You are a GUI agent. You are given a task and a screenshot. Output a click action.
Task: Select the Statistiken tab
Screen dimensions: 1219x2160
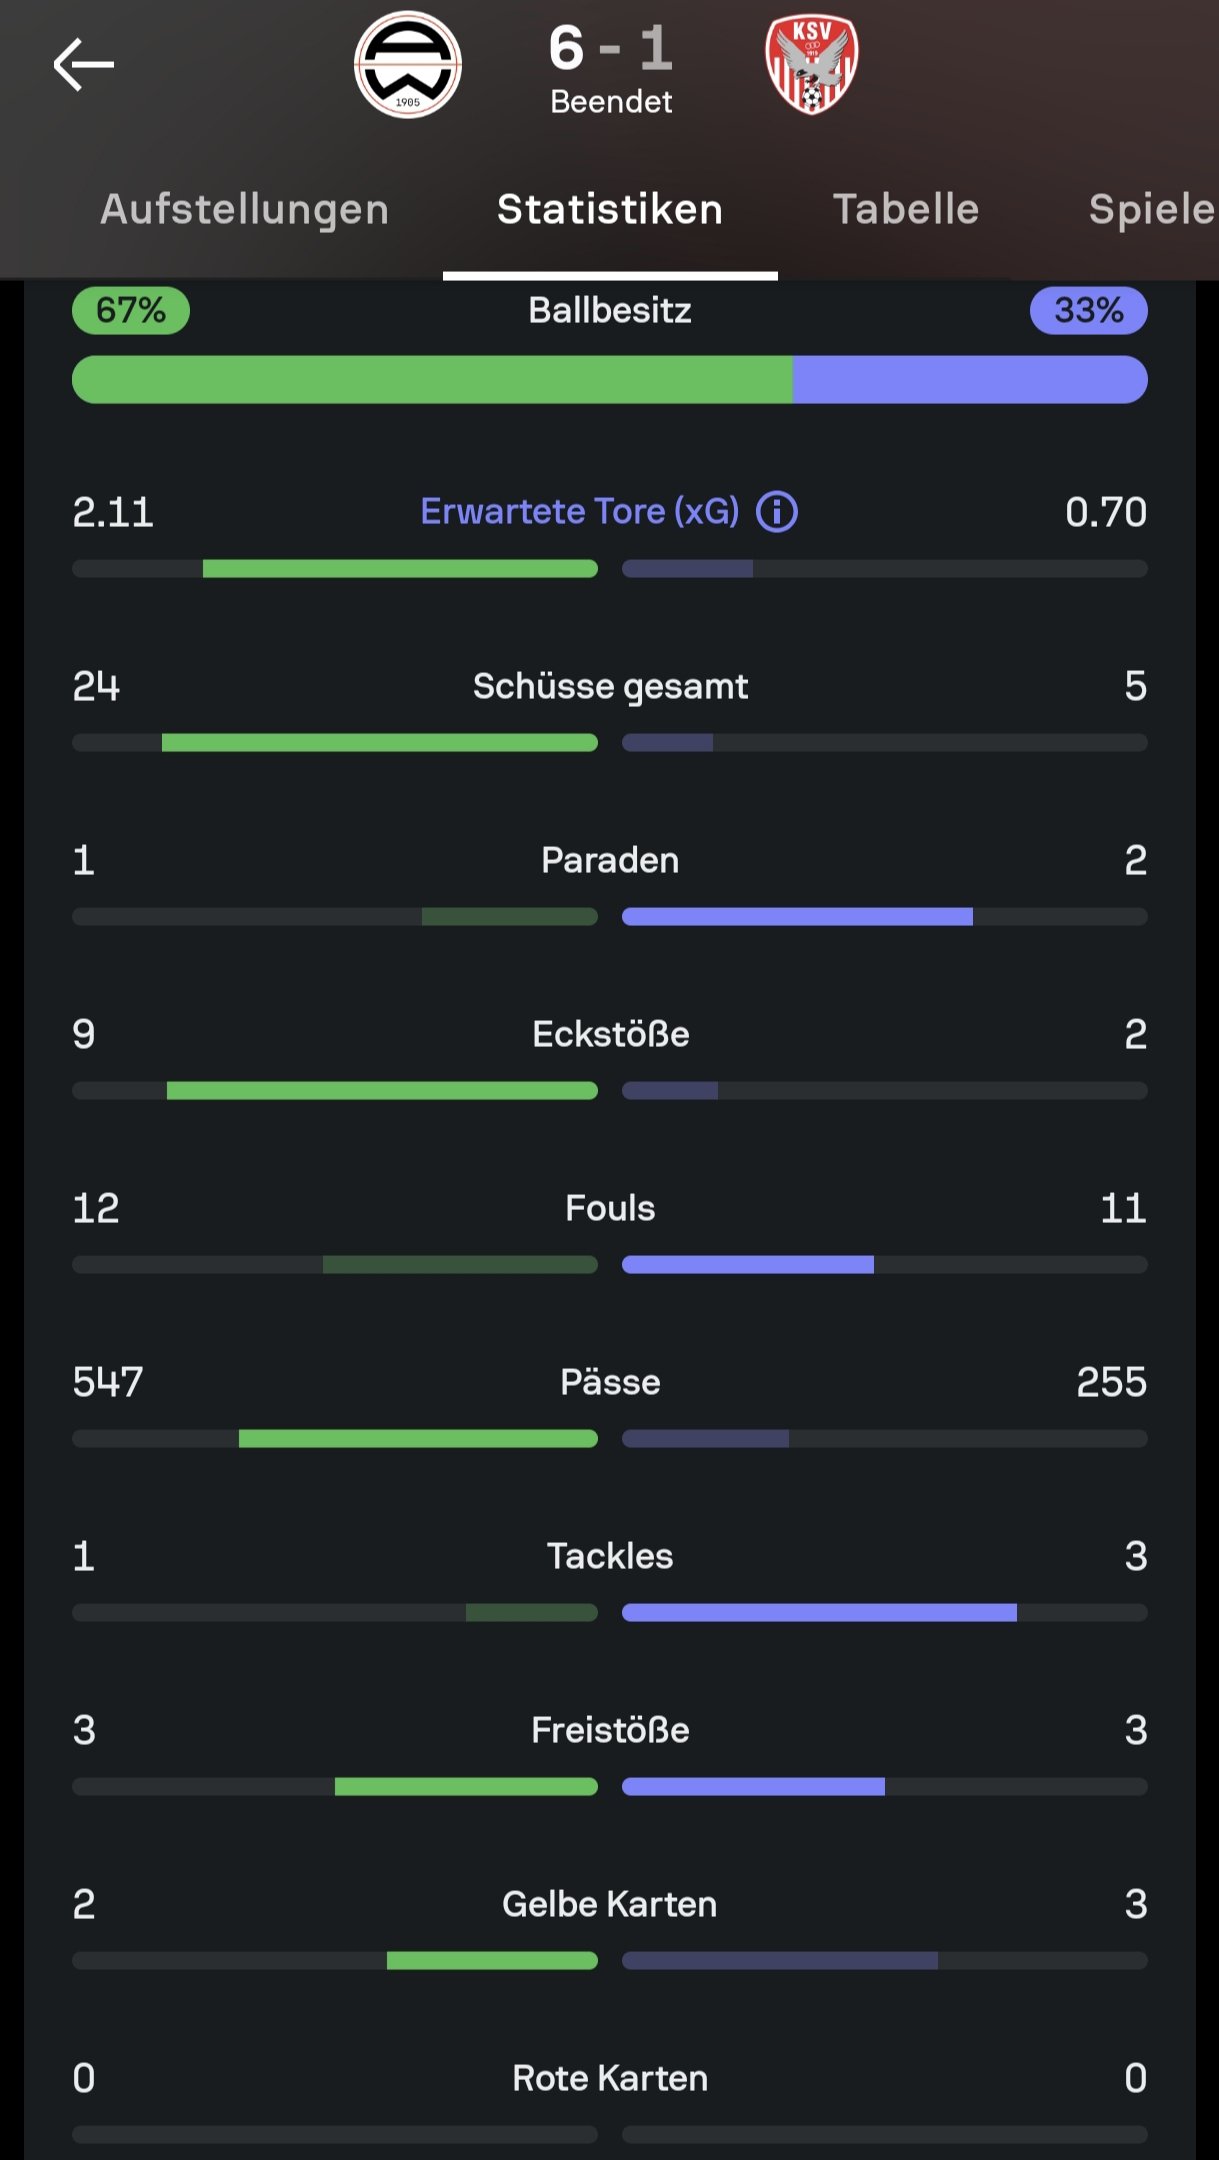tap(610, 210)
